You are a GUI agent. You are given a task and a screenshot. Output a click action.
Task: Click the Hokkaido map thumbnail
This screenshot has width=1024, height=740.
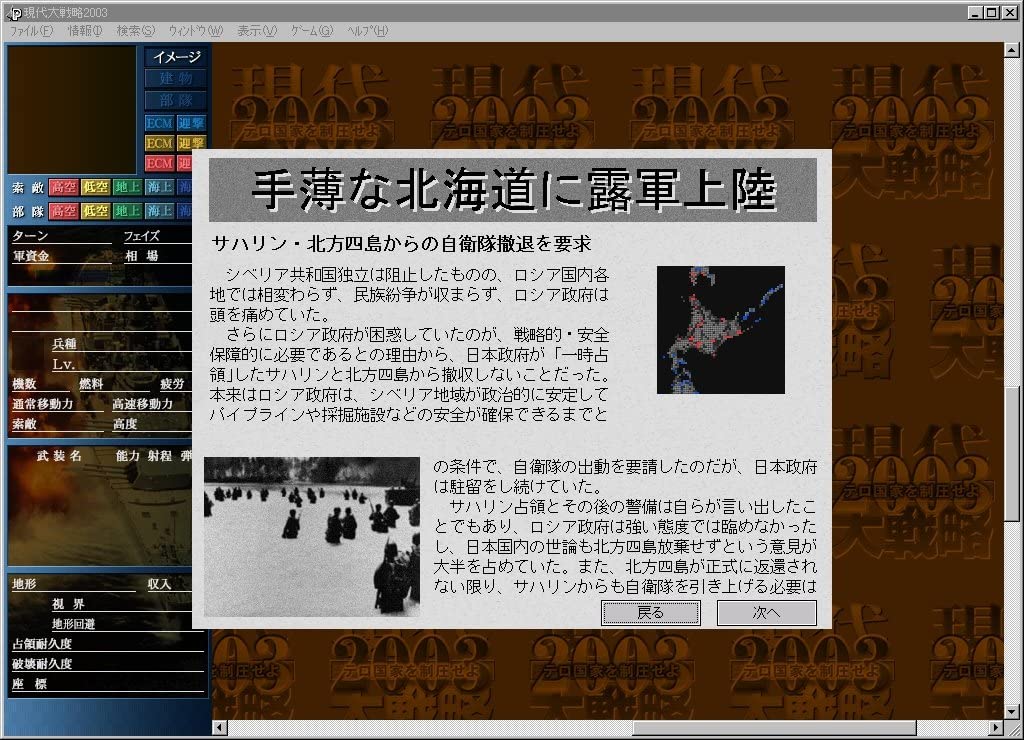[720, 329]
